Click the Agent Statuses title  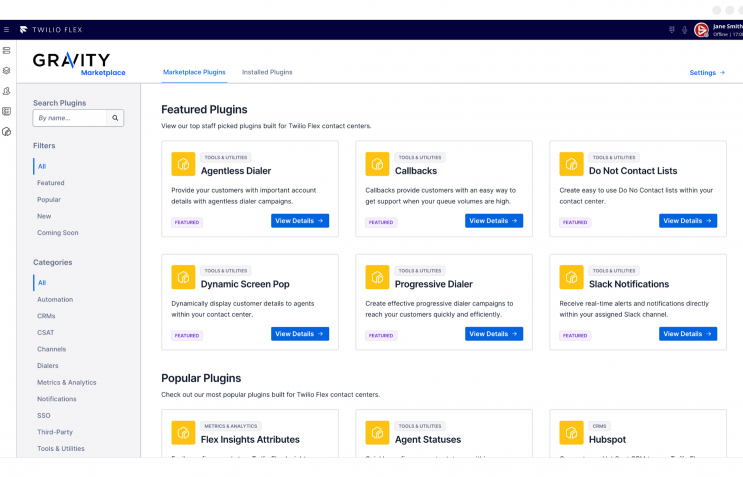428,440
